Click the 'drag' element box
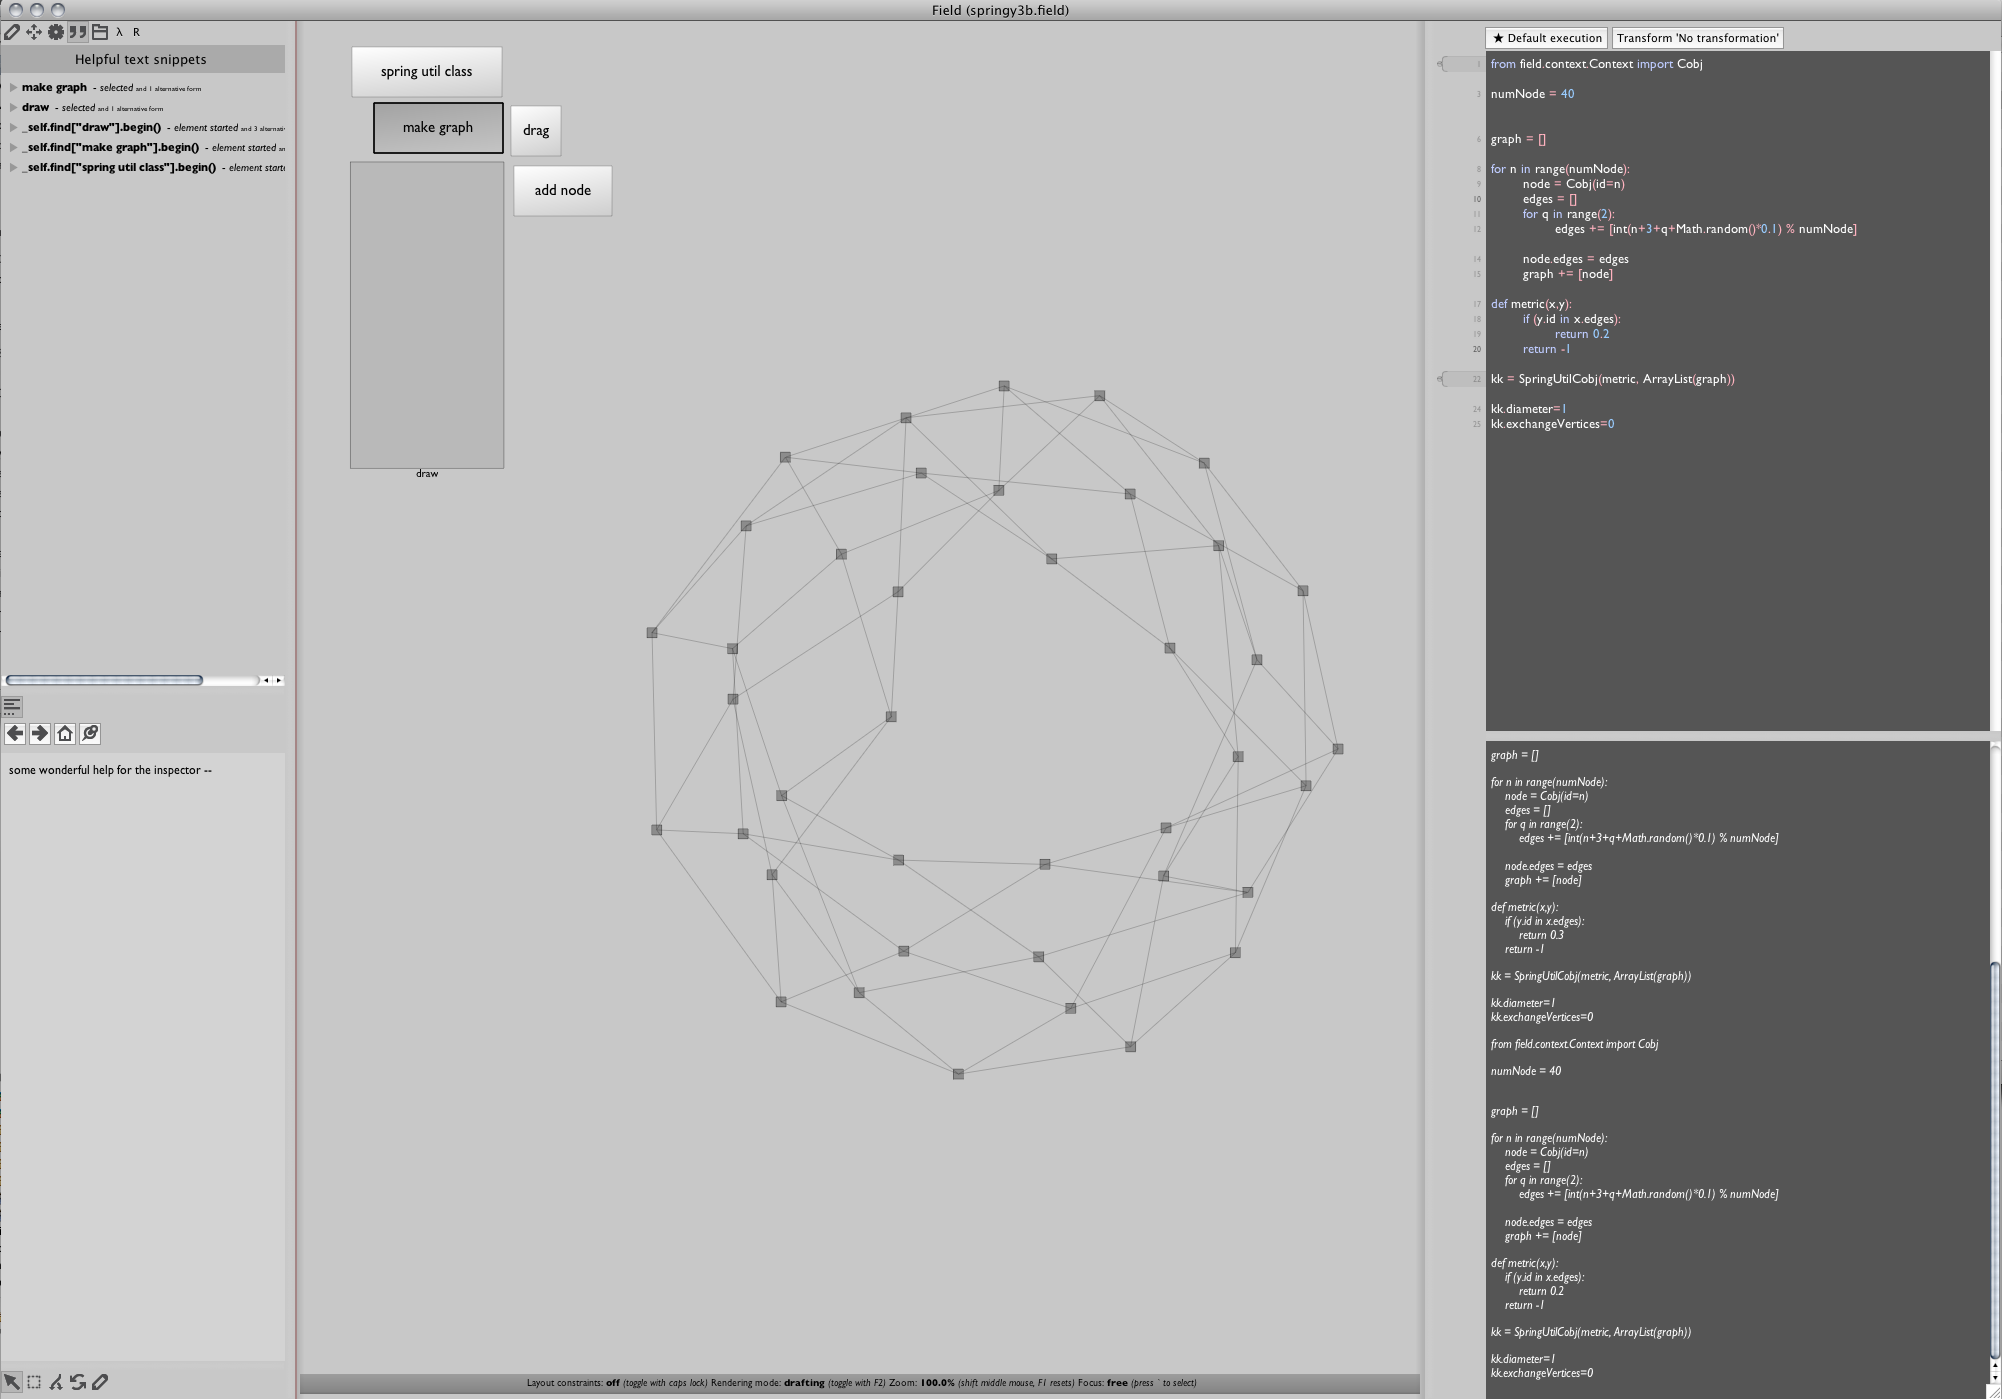 (x=536, y=131)
